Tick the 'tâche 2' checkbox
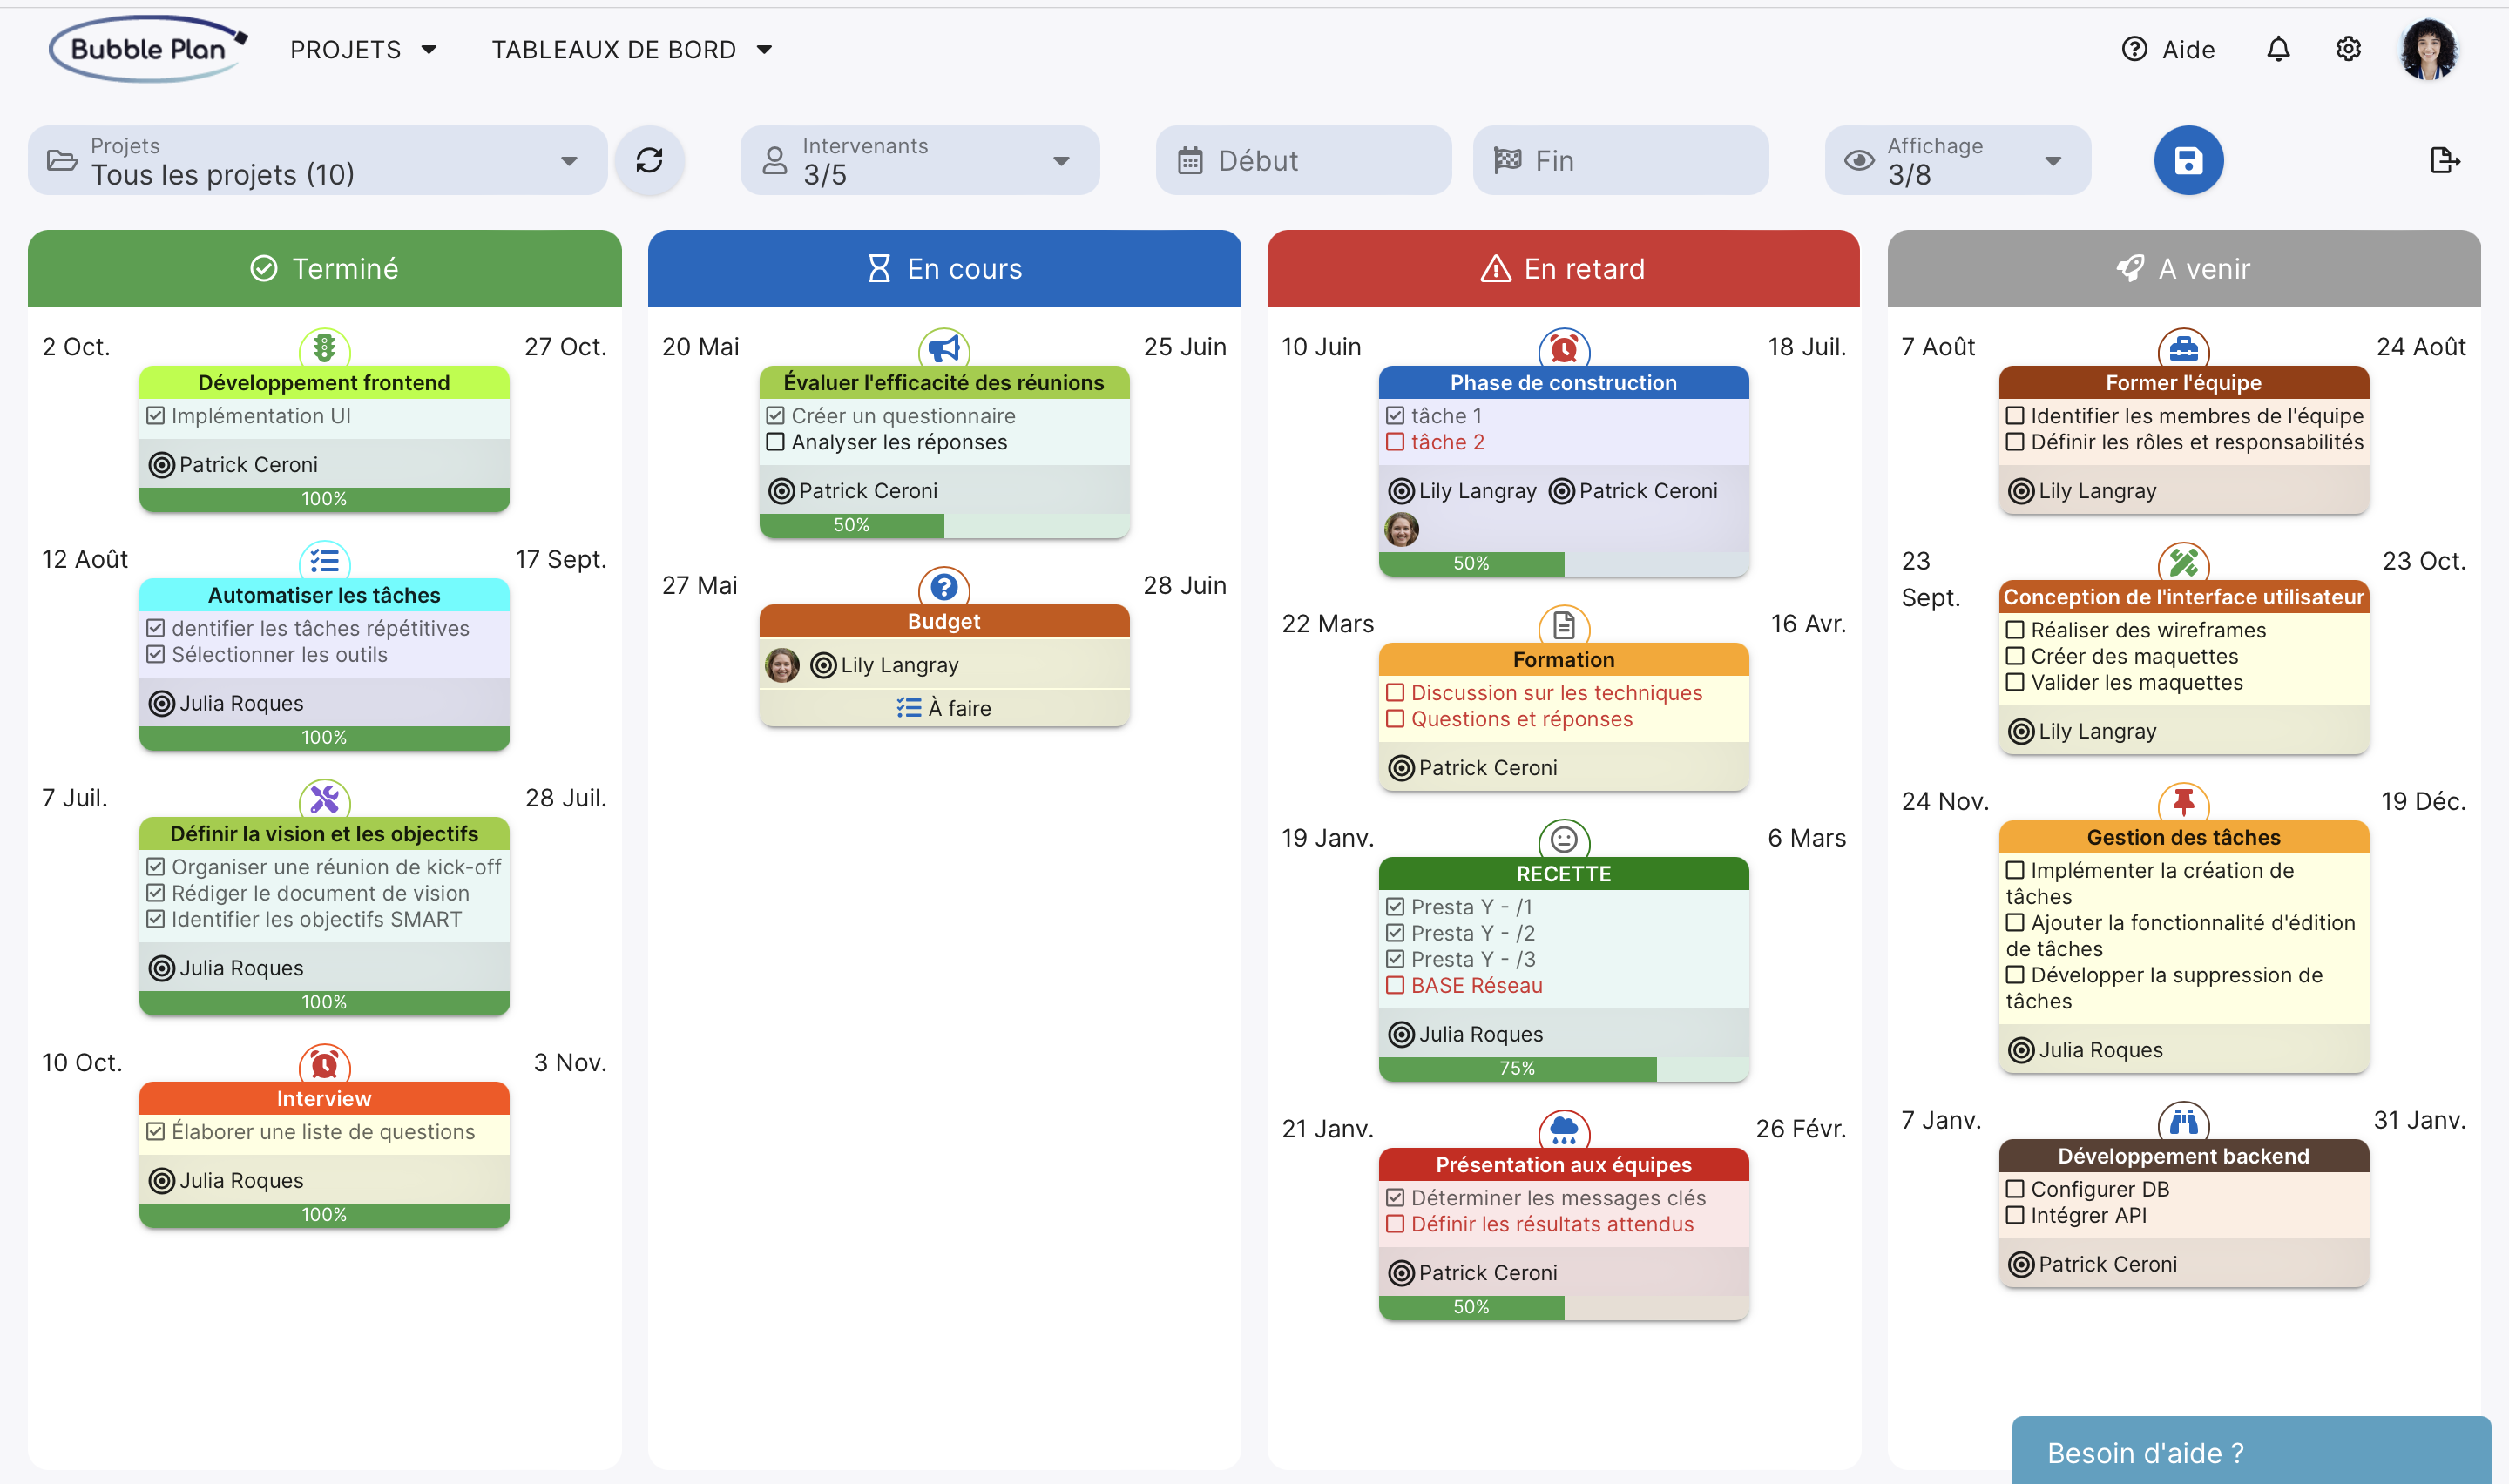The width and height of the screenshot is (2509, 1484). [x=1395, y=442]
